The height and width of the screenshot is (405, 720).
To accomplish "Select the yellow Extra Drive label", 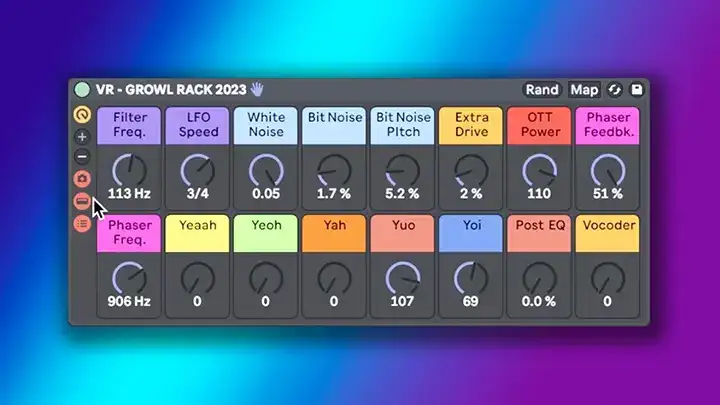I will 471,125.
